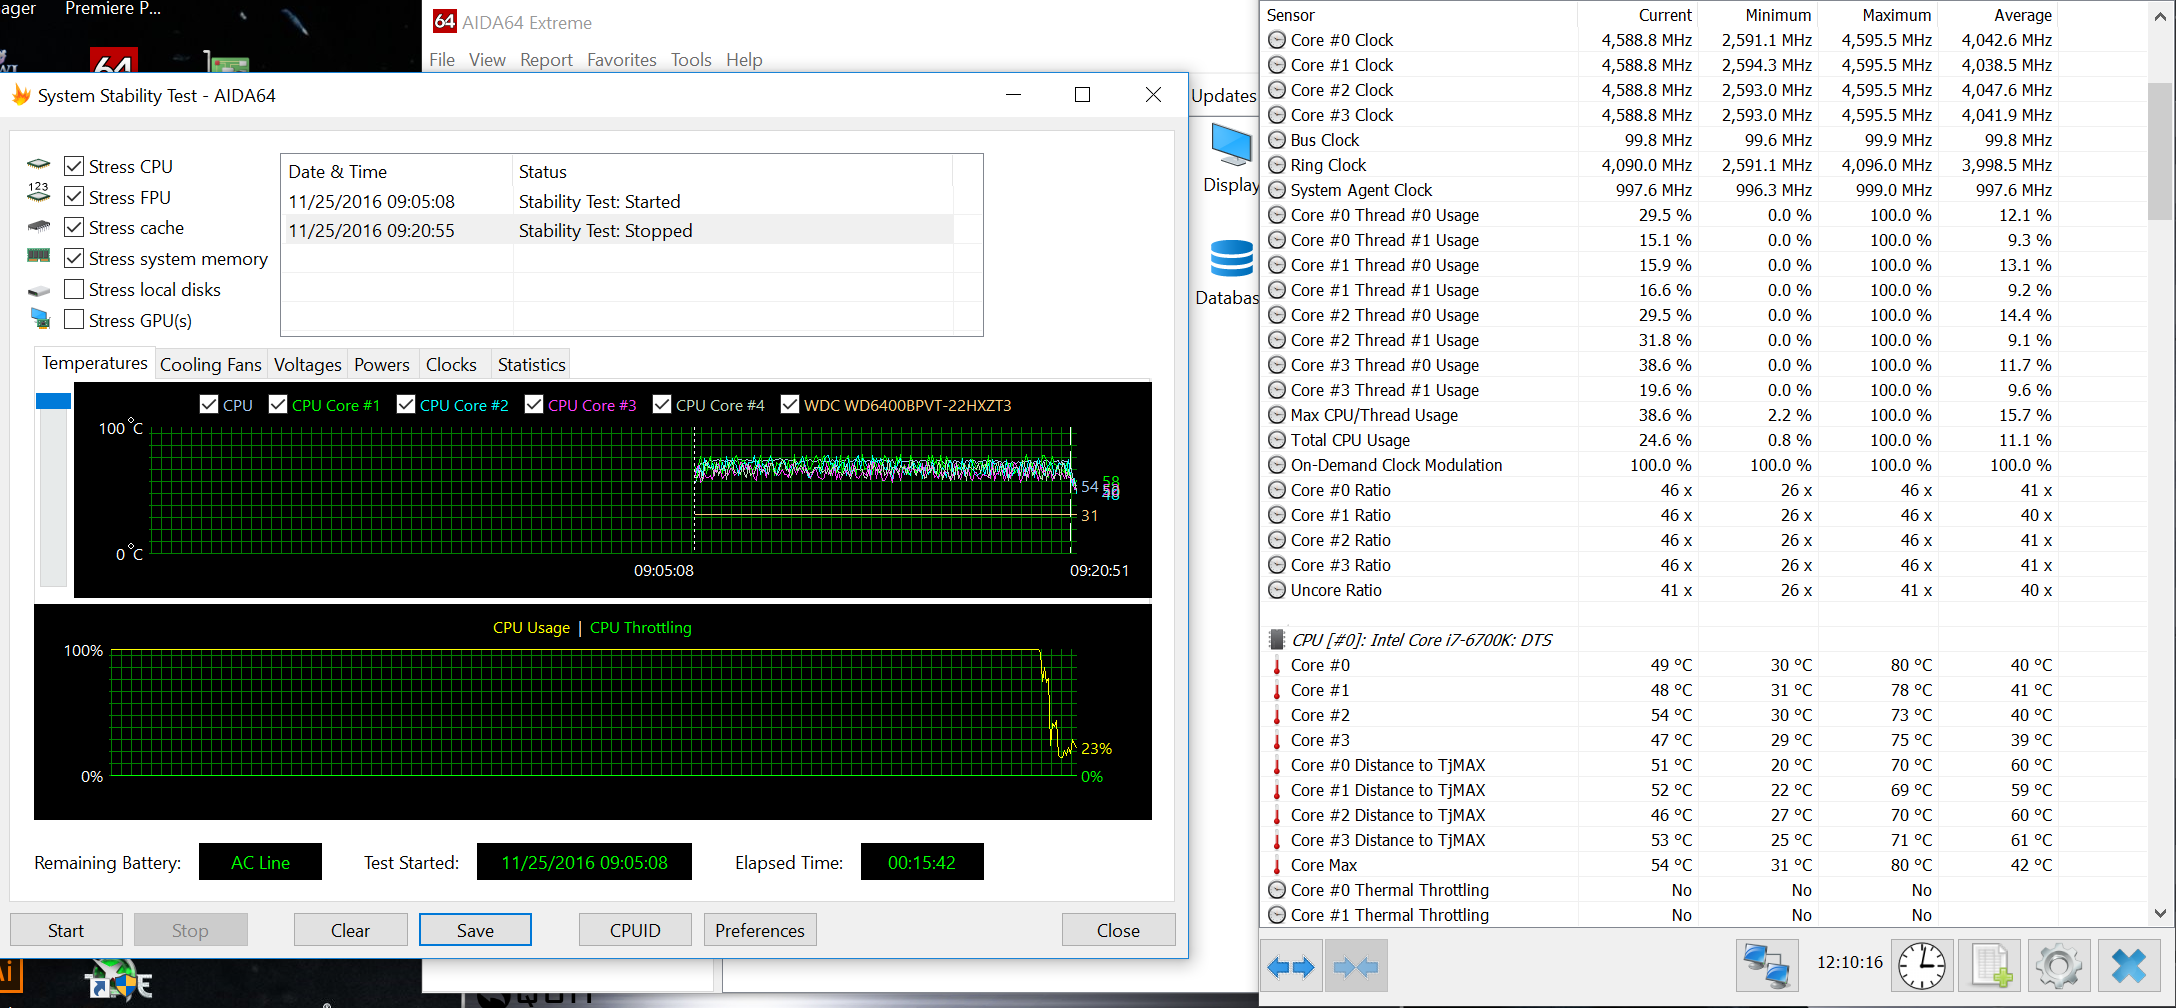This screenshot has height=1008, width=2176.
Task: Open sensor panel settings gear icon
Action: [2058, 967]
